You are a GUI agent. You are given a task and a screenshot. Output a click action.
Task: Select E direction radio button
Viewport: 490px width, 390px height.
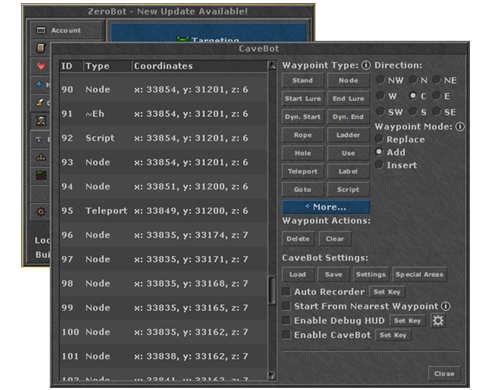pos(436,96)
